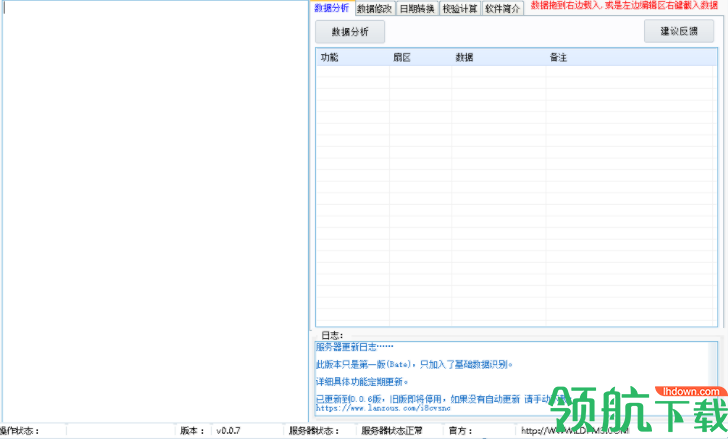Click the 数据 column header in table
The image size is (728, 439).
(x=499, y=58)
